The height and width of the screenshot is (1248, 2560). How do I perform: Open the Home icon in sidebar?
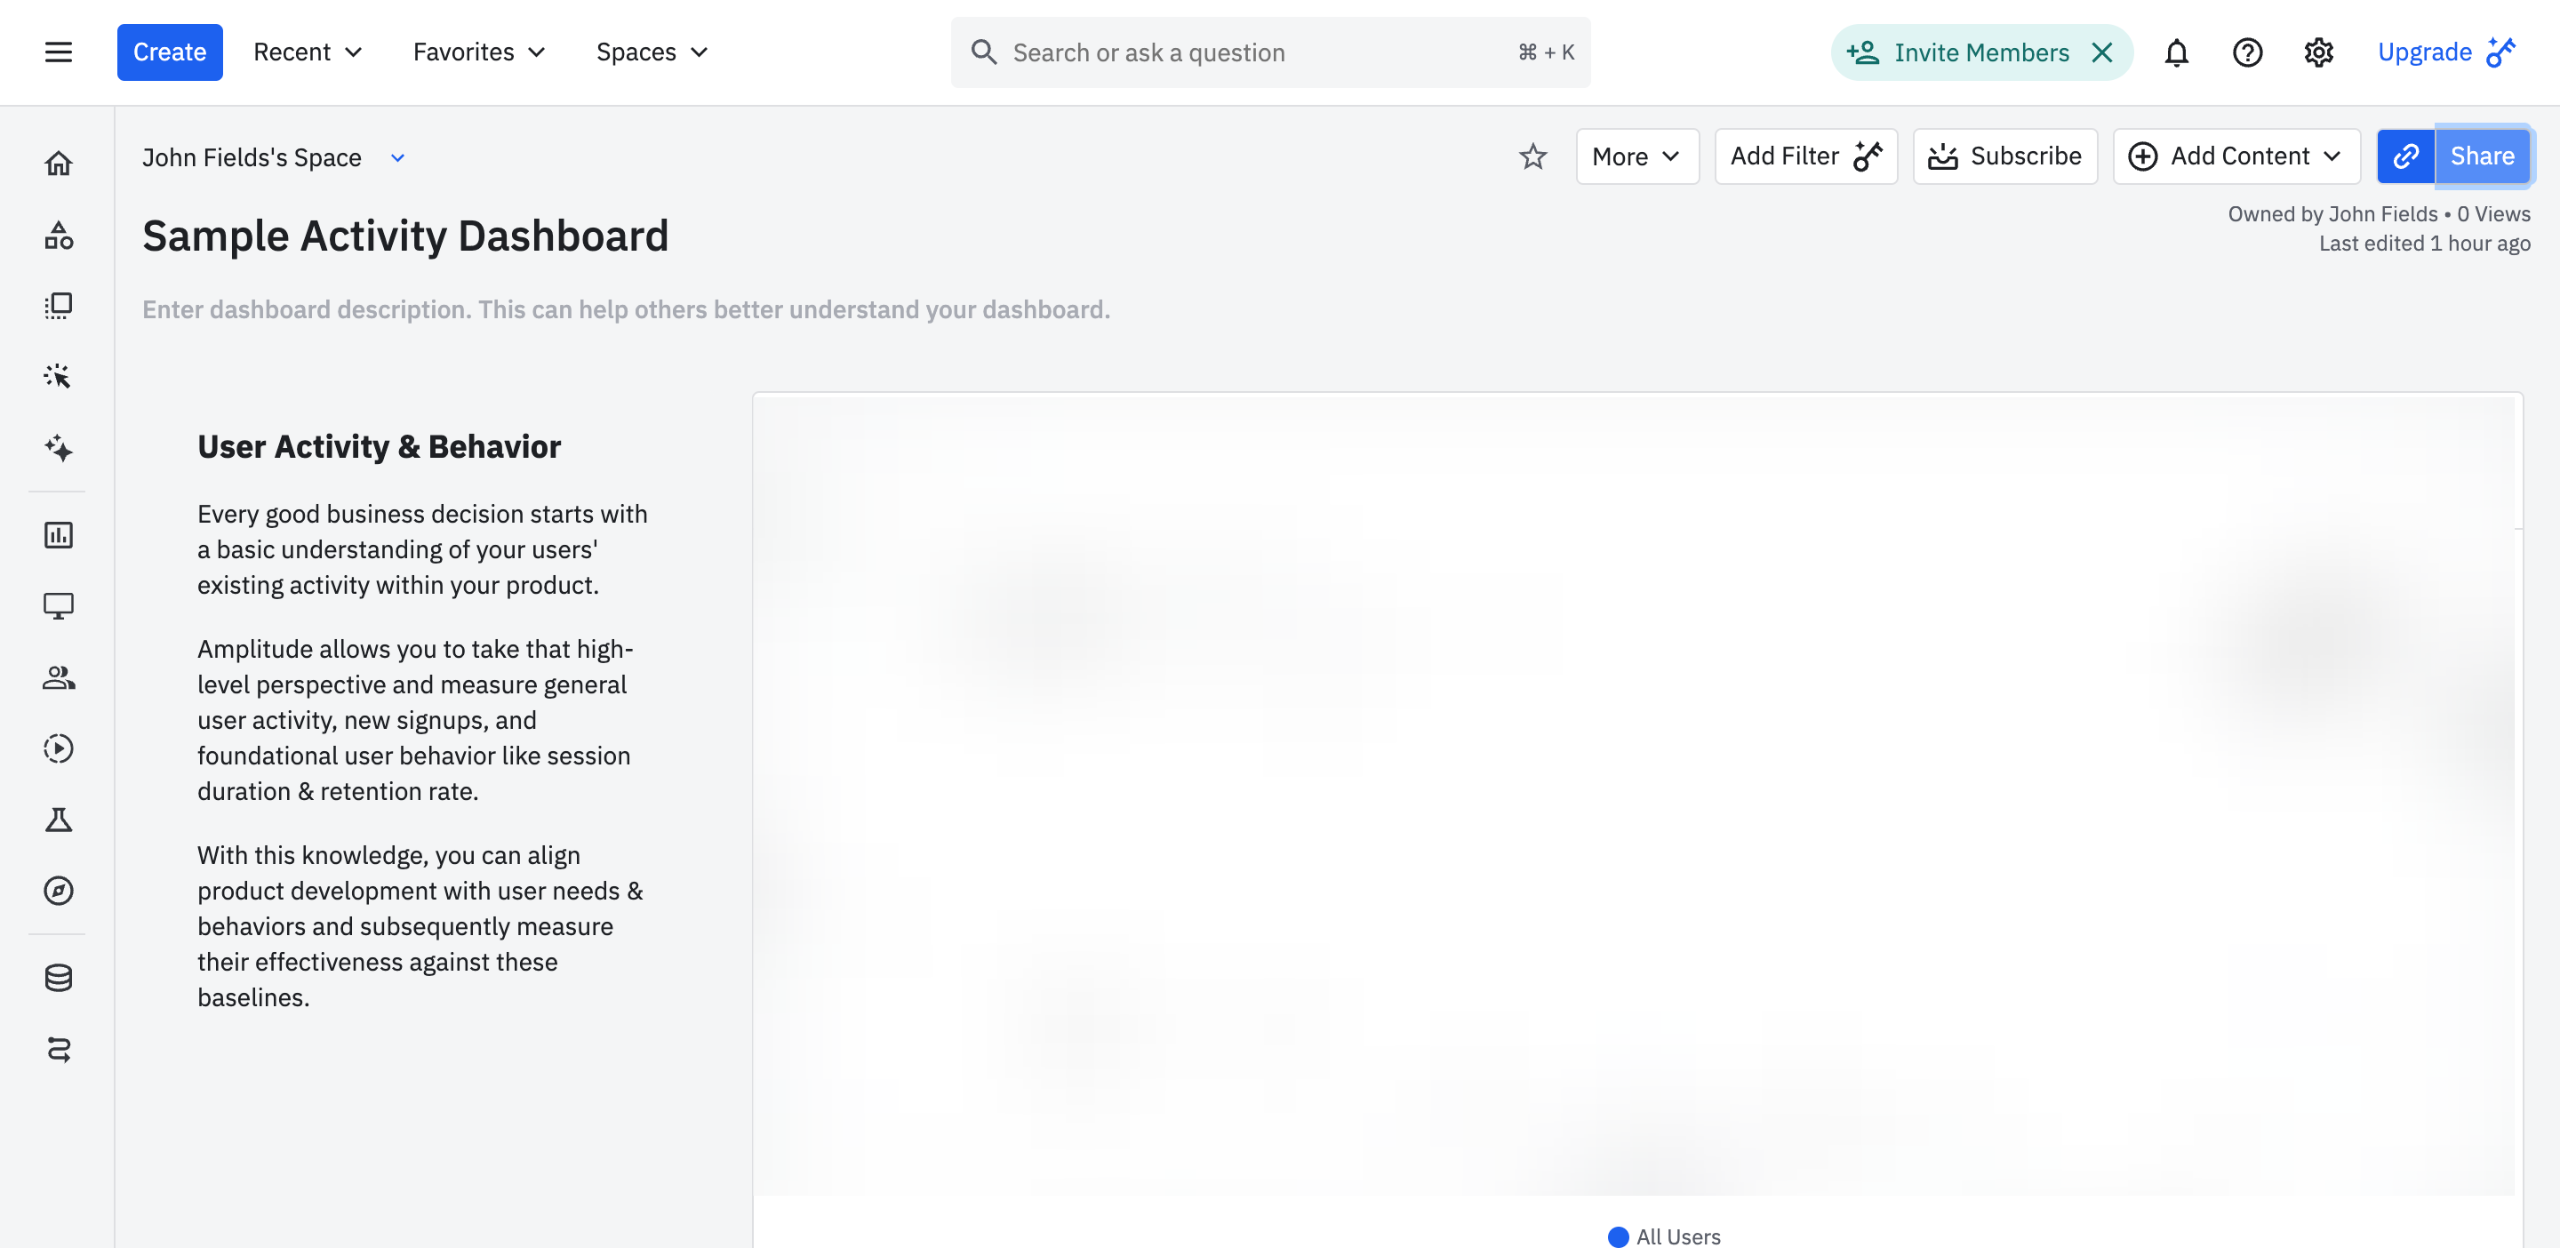[x=58, y=163]
